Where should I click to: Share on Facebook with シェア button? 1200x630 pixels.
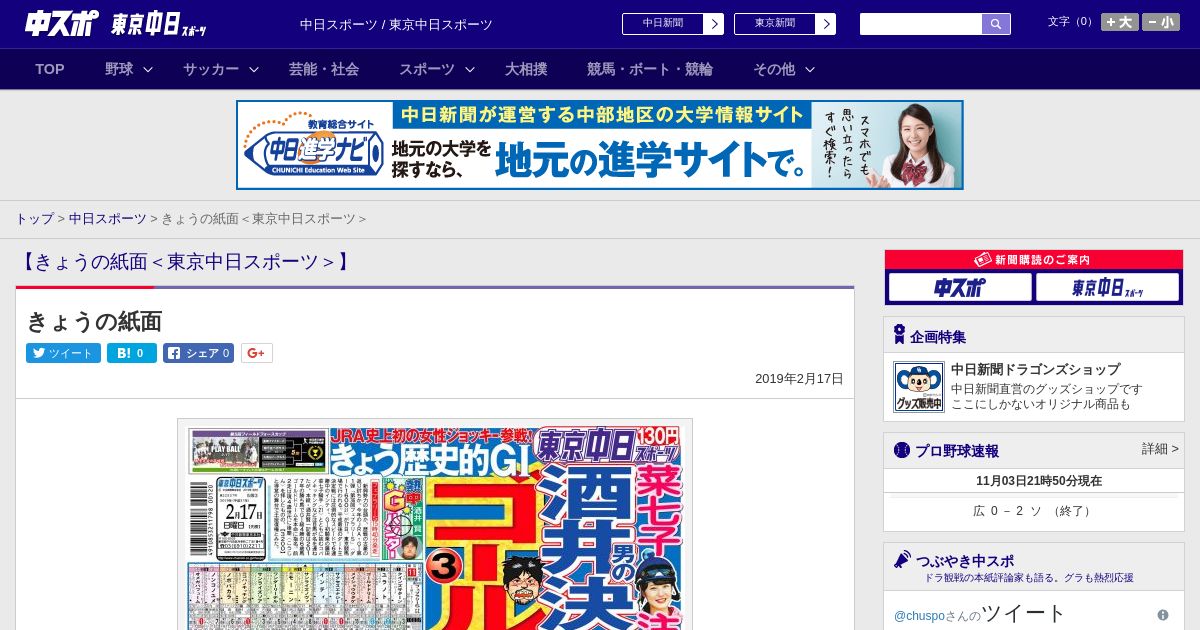[199, 353]
